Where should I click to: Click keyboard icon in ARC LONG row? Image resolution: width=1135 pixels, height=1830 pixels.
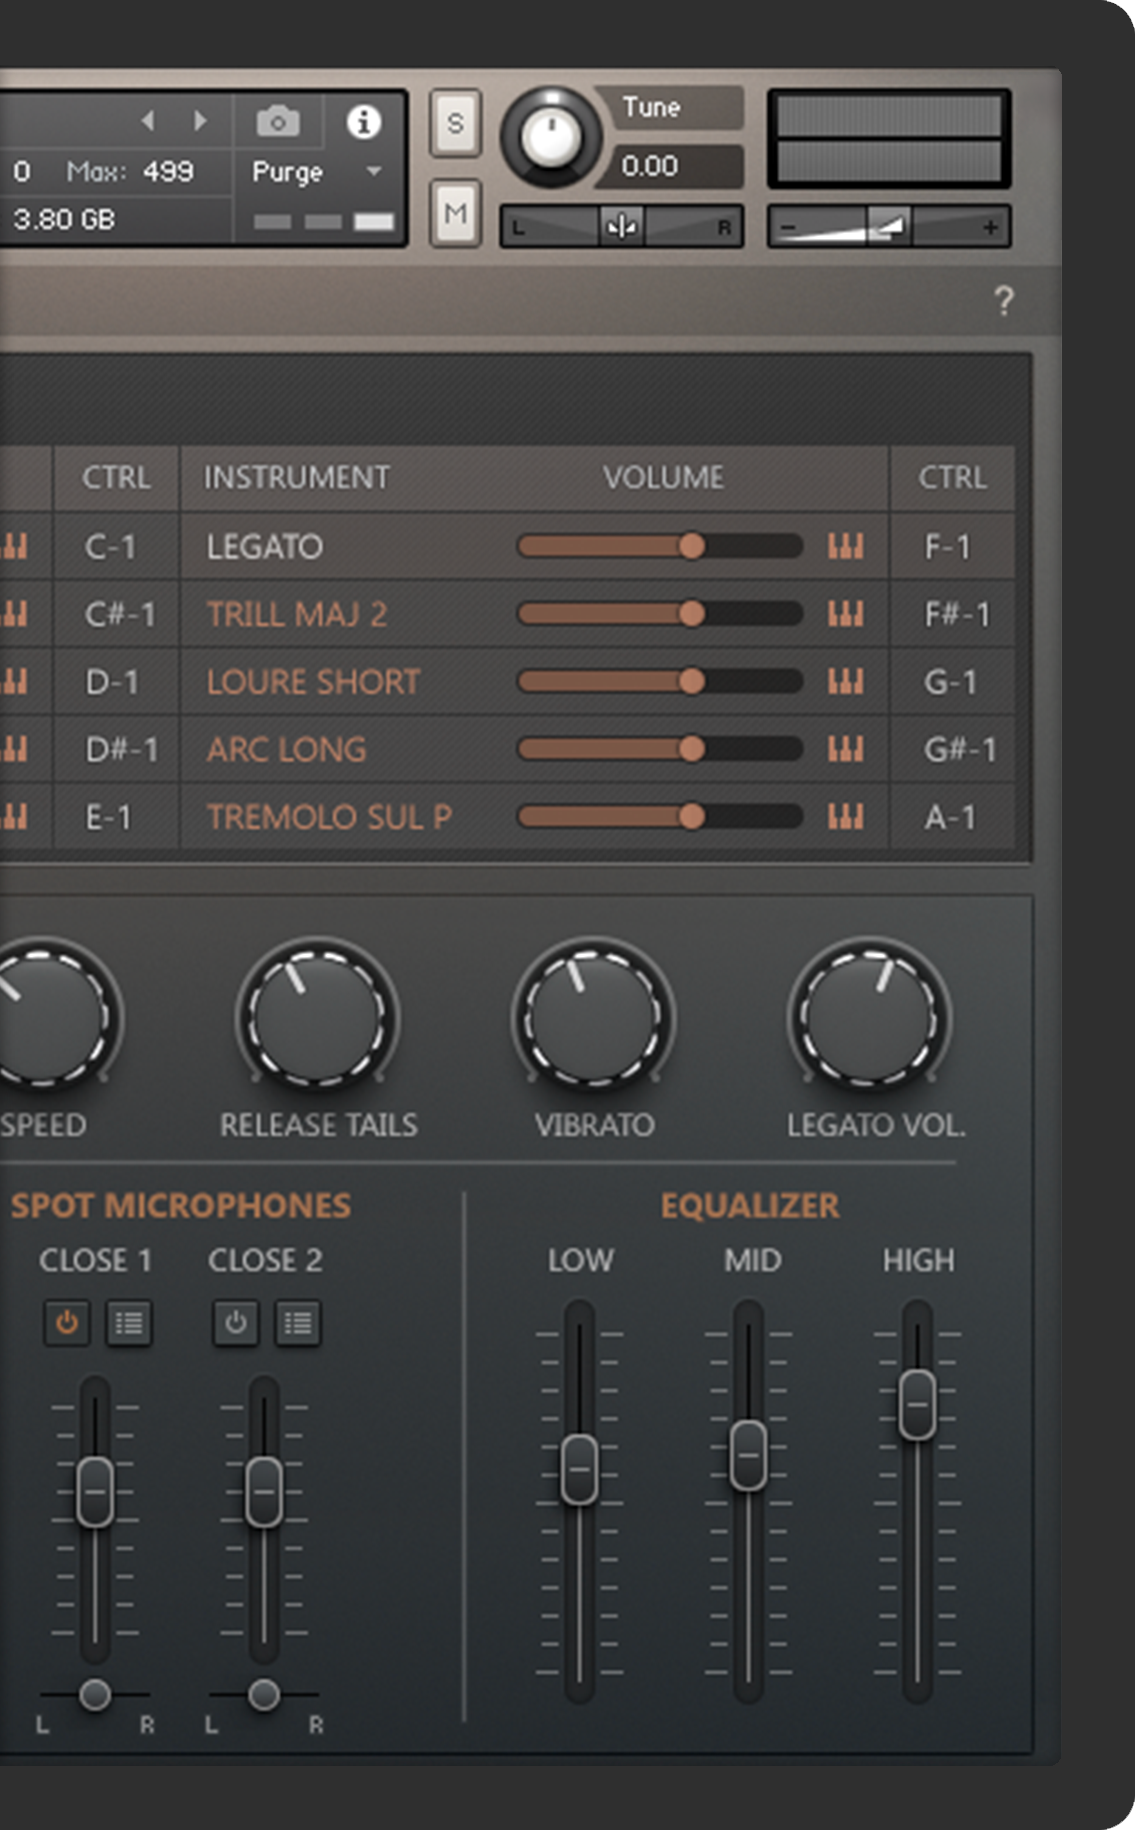point(845,749)
